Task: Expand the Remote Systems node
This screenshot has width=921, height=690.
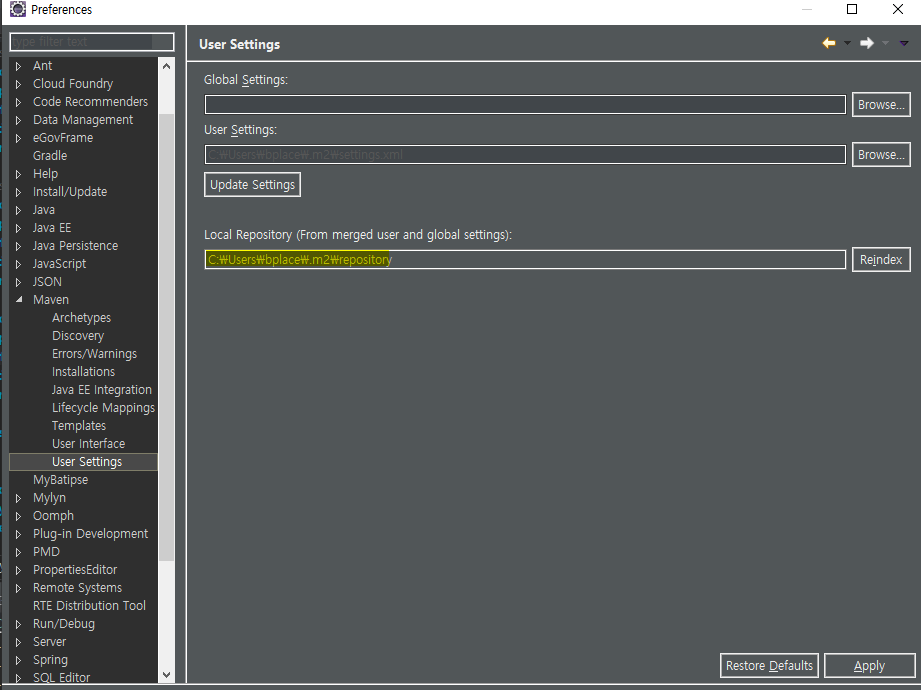Action: coord(18,588)
